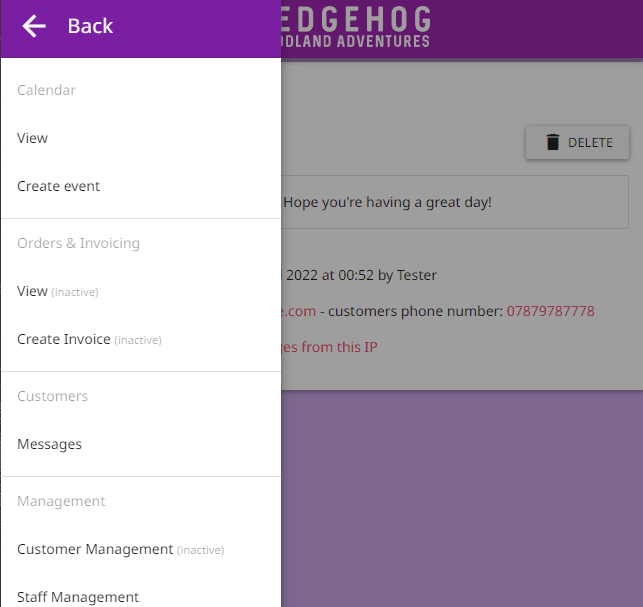Select Customer Management menu item

[95, 549]
